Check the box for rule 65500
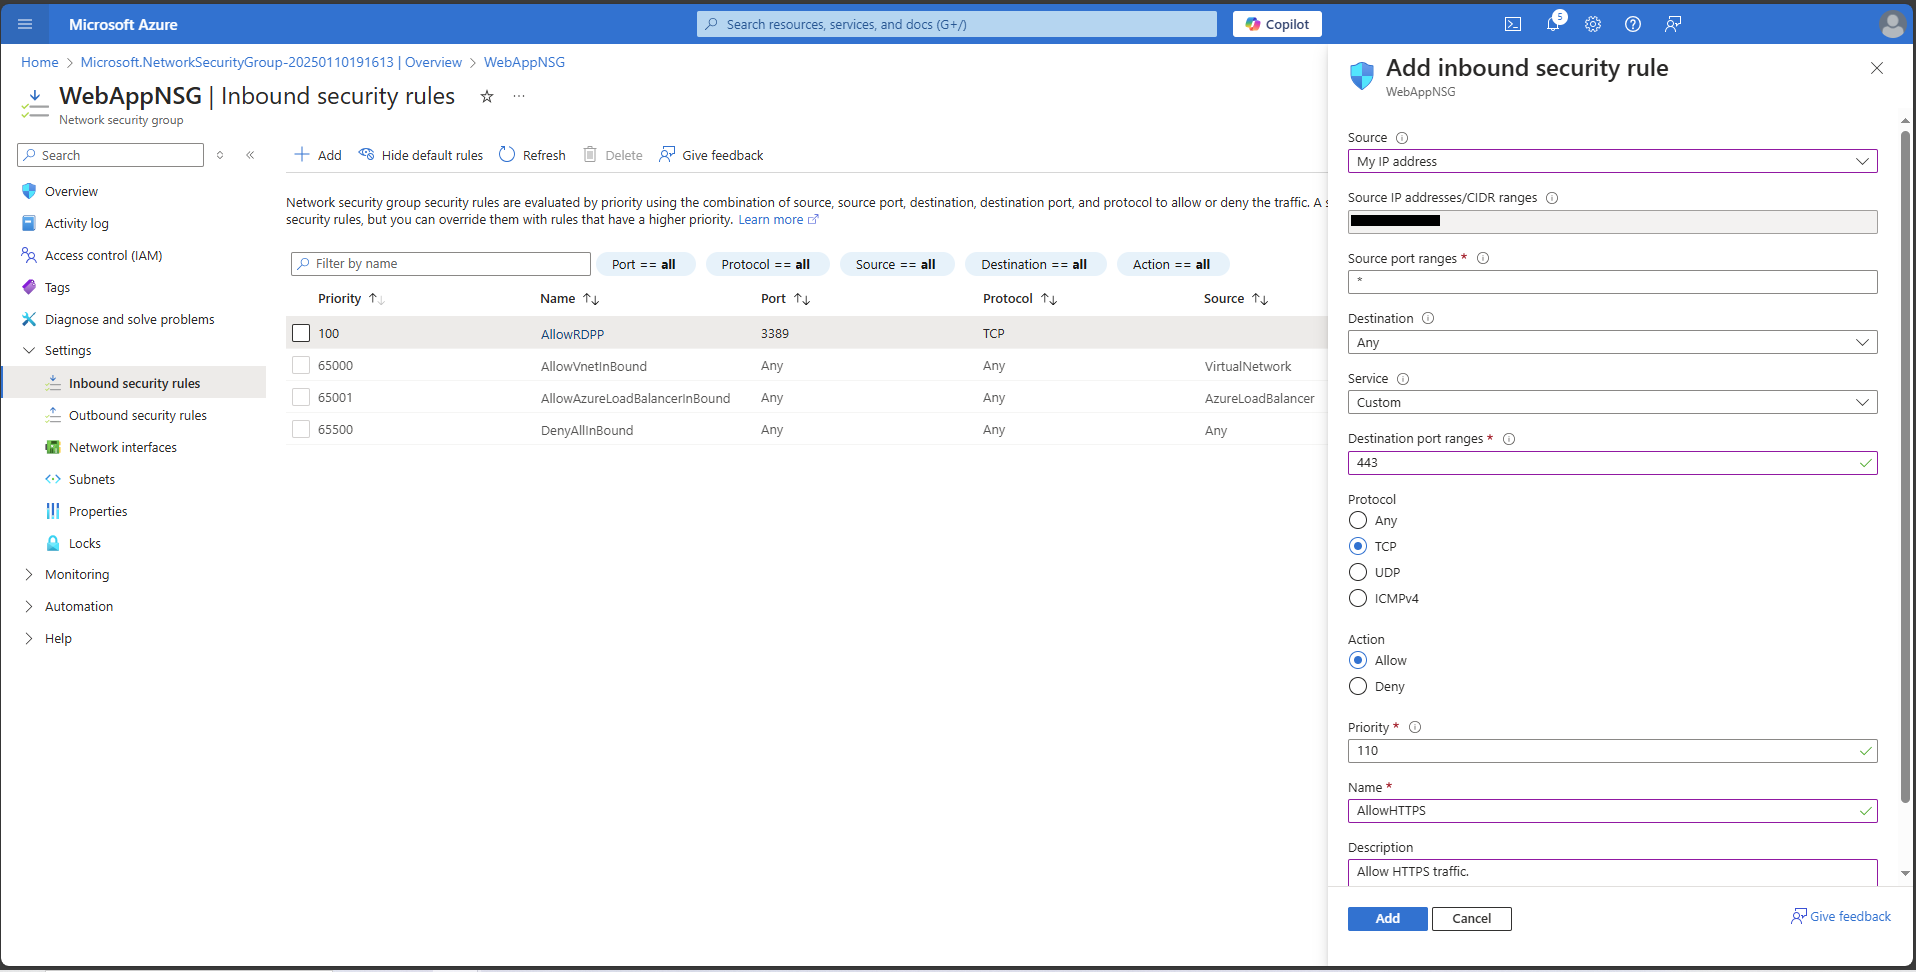 [x=301, y=429]
